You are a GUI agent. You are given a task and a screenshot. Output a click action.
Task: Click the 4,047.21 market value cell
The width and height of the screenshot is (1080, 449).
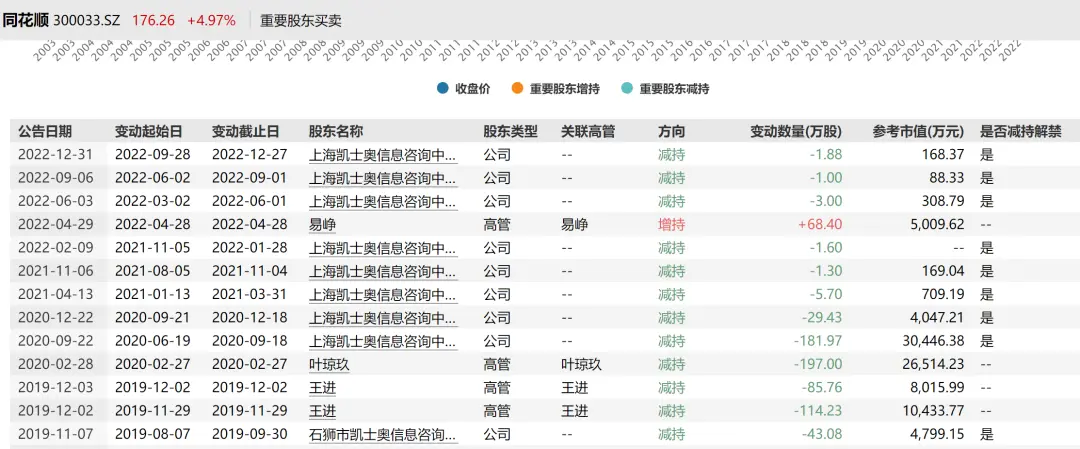click(936, 317)
